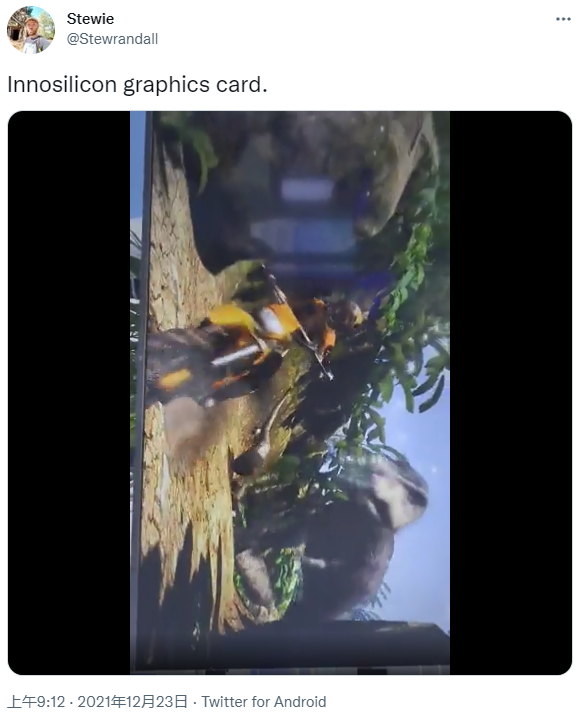Open Stewie's profile picture avatar
The height and width of the screenshot is (716, 580).
[31, 30]
